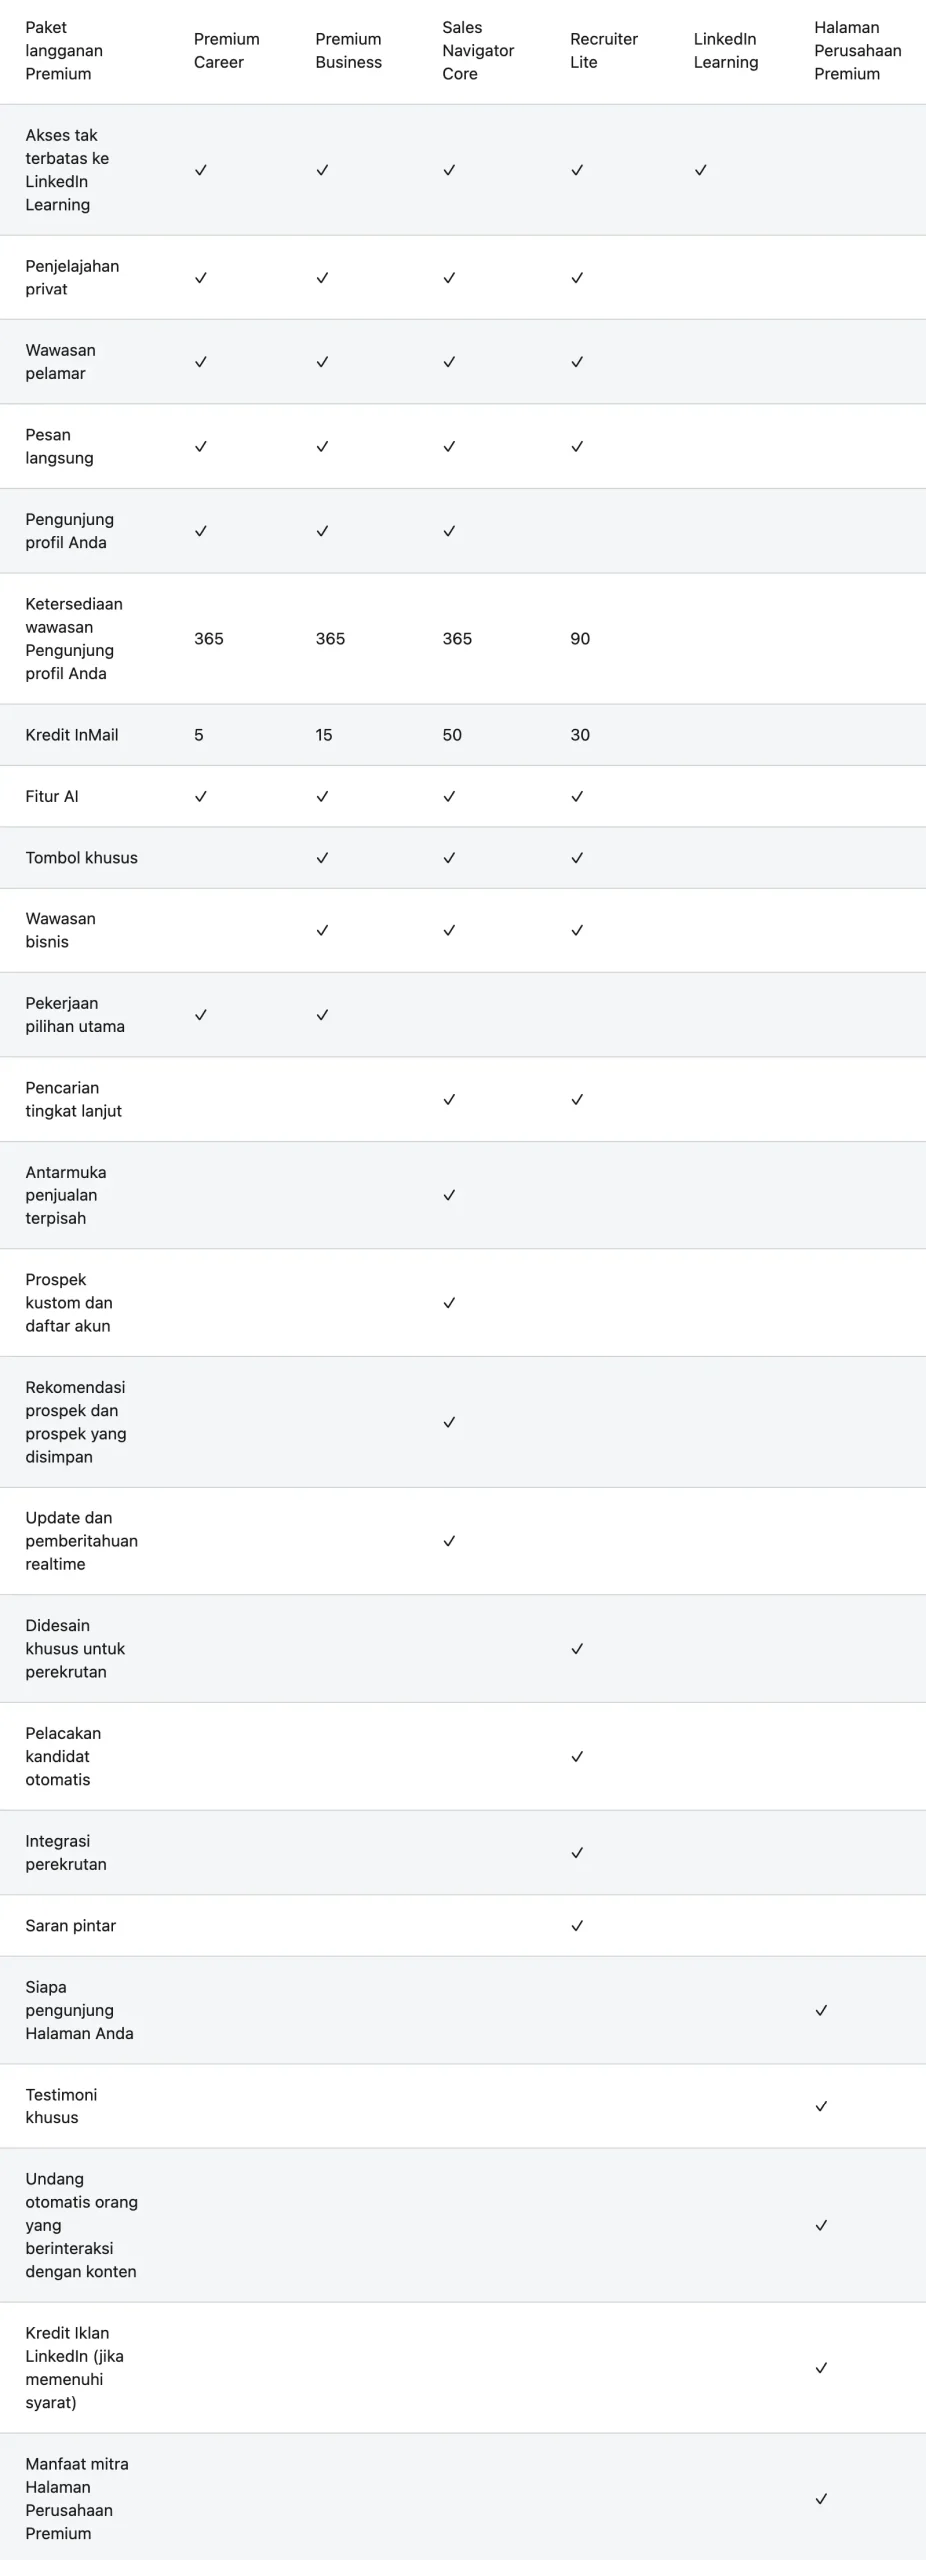926x2560 pixels.
Task: Click the Sales Navigator checkmark for Pengunjung profil Anda
Action: pos(449,531)
